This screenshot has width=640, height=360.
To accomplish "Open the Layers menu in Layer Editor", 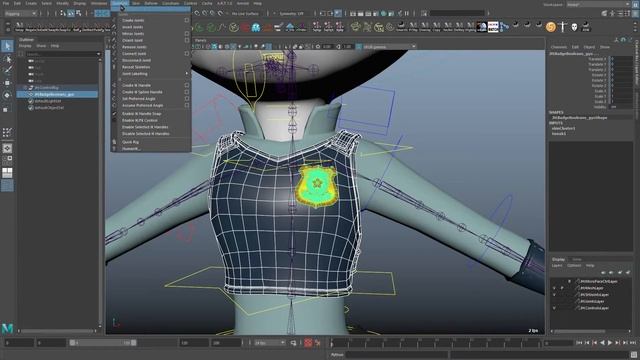I will 557,265.
